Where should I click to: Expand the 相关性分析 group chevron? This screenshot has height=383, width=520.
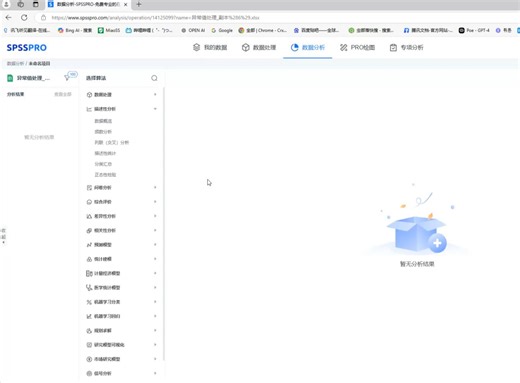click(155, 230)
